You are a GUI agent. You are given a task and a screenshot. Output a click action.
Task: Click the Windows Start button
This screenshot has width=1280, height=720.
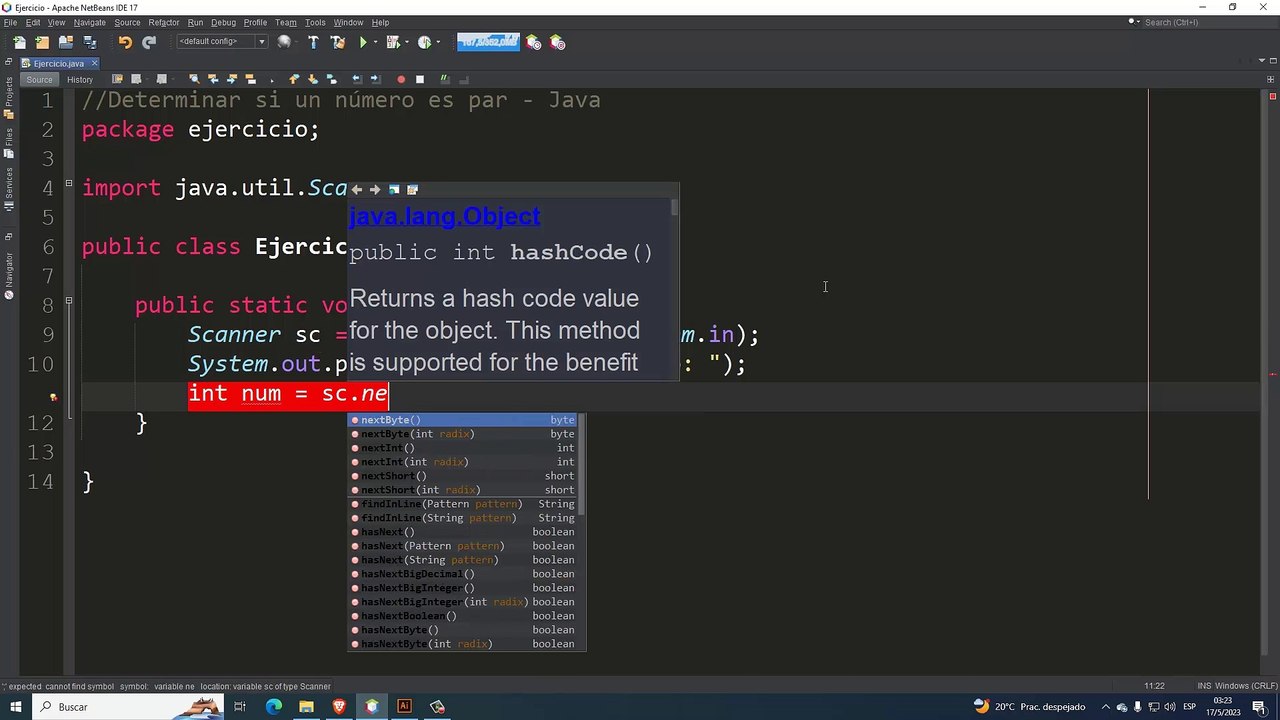(16, 707)
